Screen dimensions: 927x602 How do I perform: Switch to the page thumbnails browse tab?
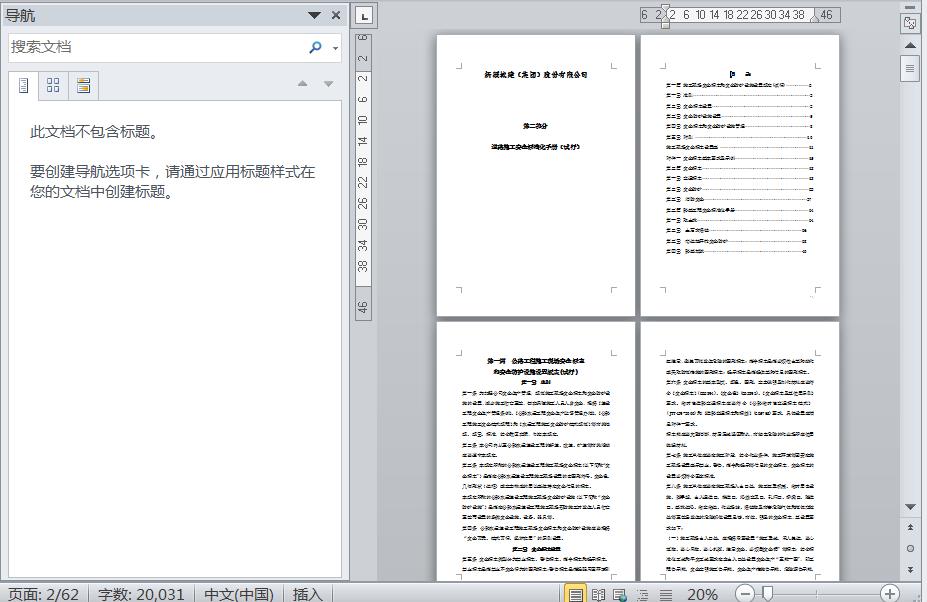pyautogui.click(x=53, y=86)
